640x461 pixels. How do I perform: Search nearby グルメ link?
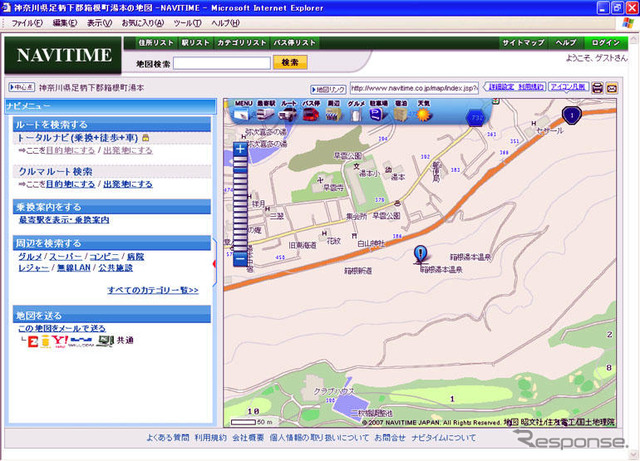(30, 257)
